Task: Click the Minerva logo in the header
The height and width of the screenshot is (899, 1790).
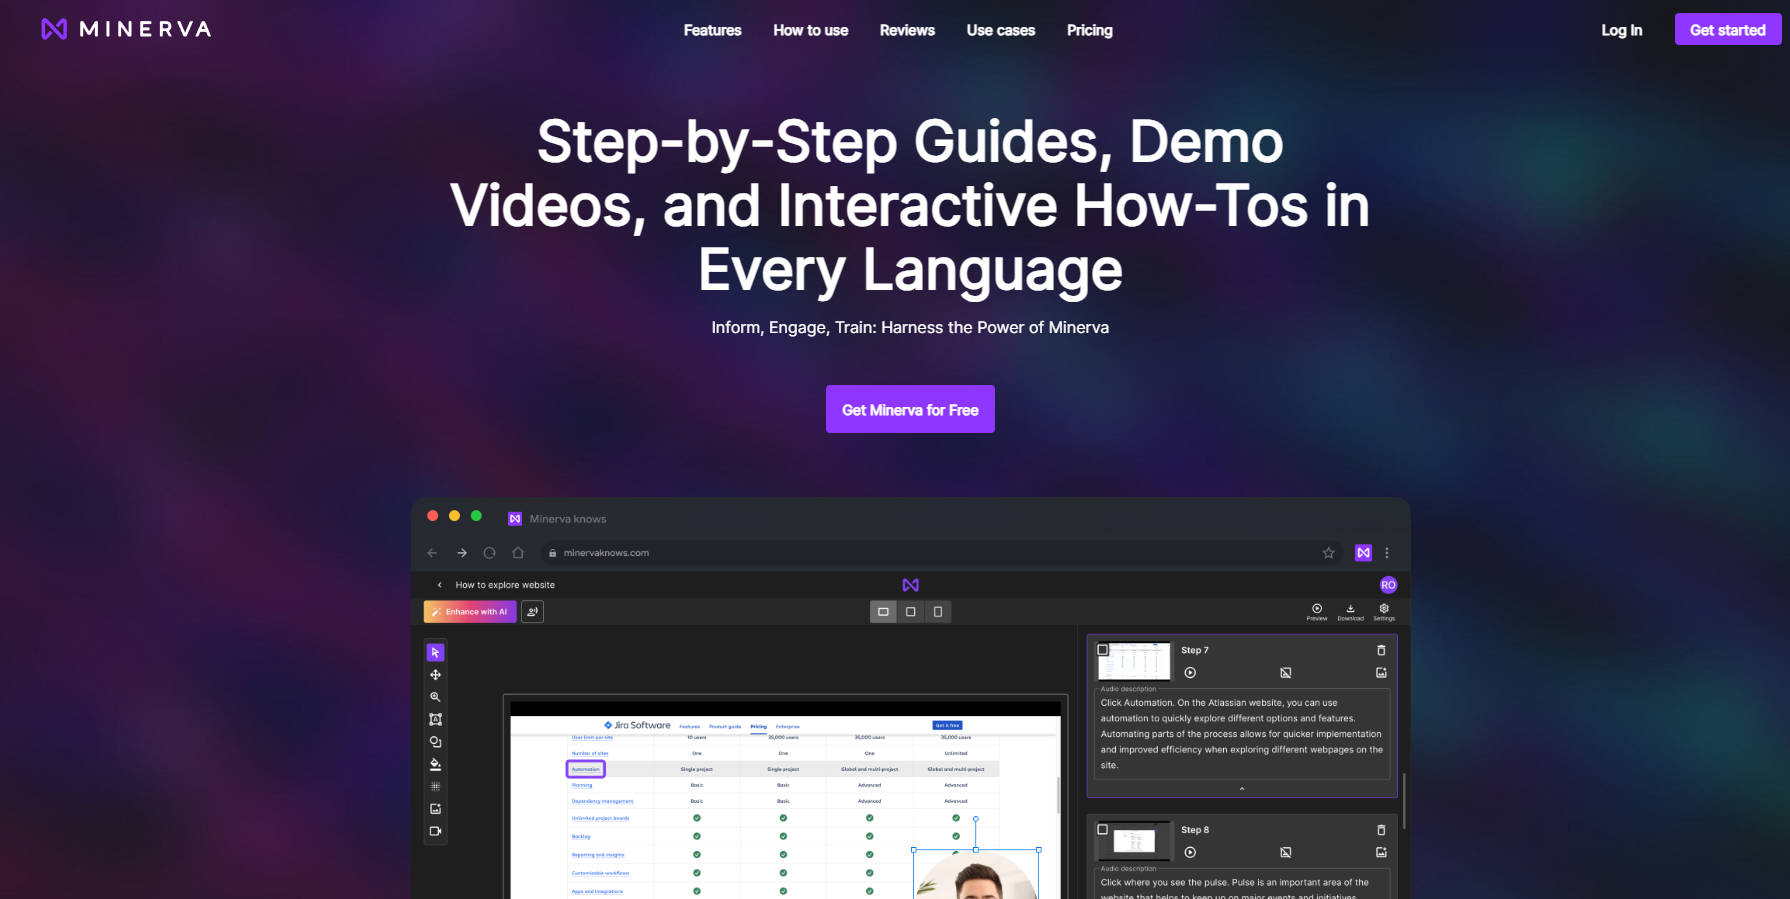Action: click(x=127, y=29)
